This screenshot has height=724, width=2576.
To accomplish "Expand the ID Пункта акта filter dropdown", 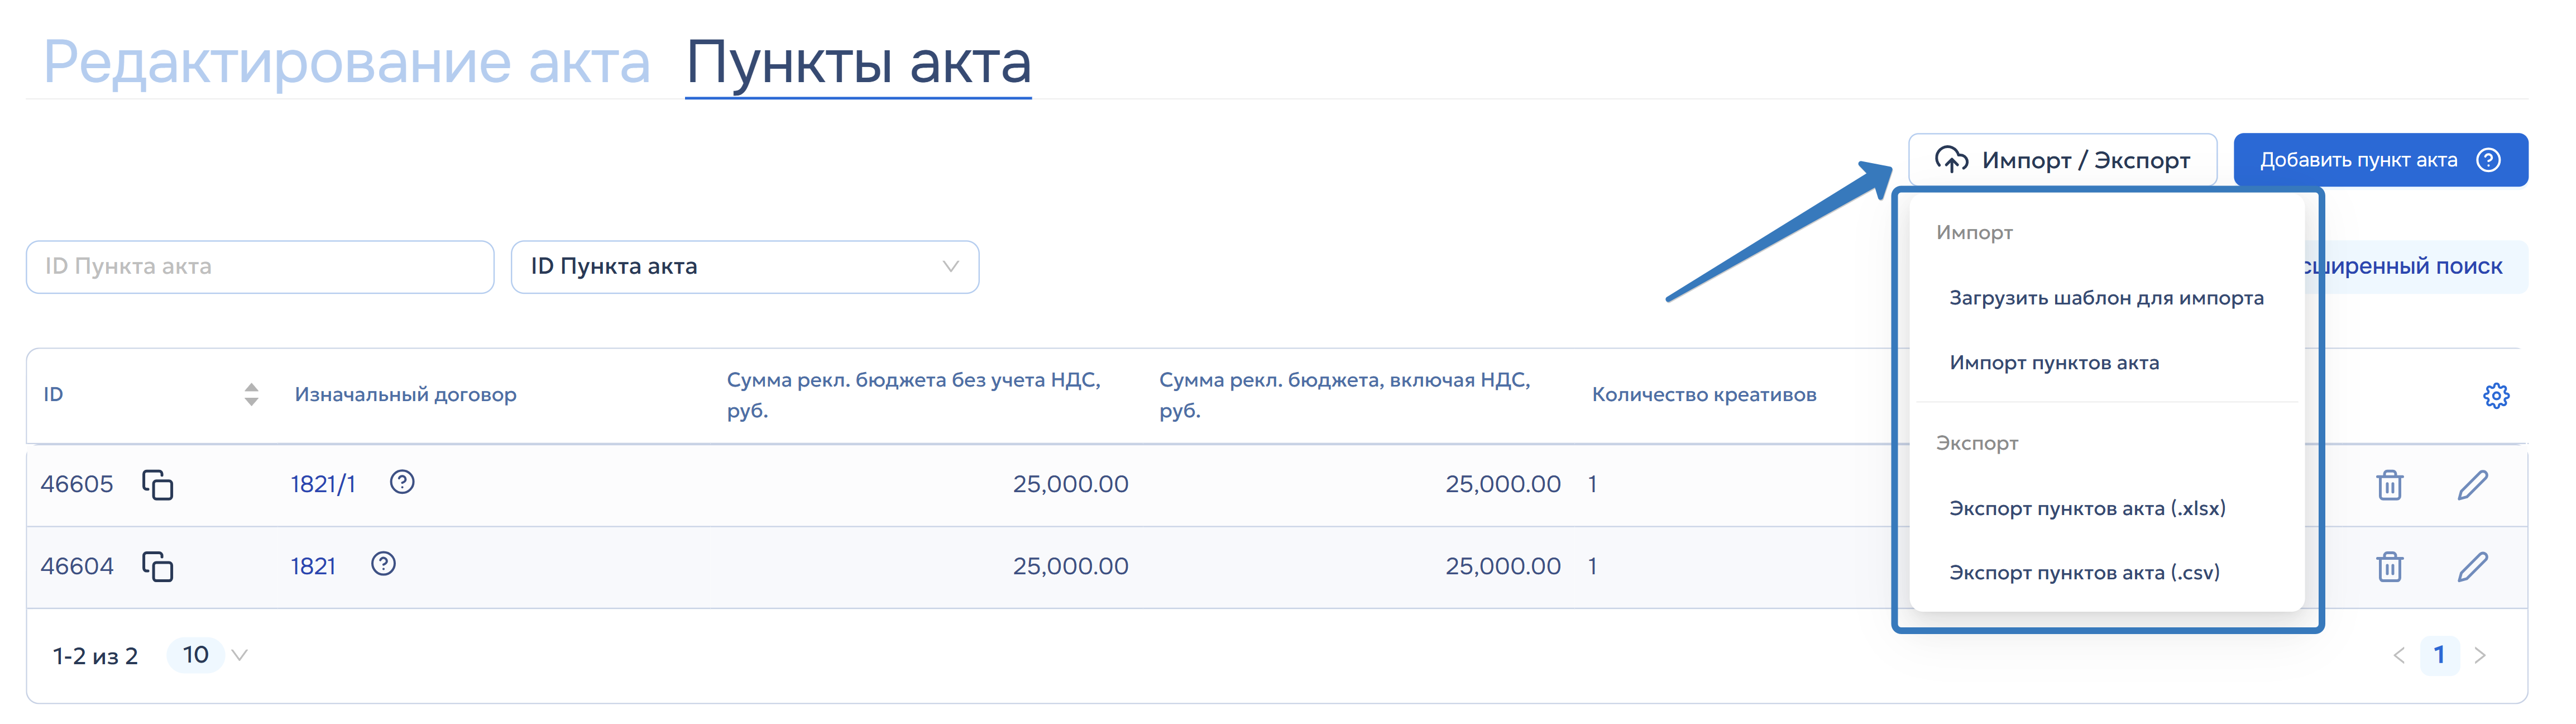I will pos(745,267).
